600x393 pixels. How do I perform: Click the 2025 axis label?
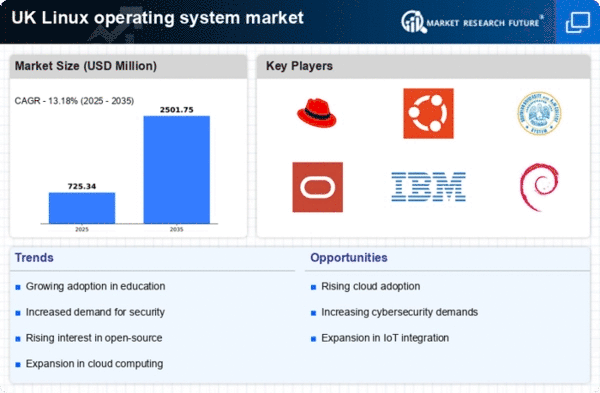coord(82,229)
